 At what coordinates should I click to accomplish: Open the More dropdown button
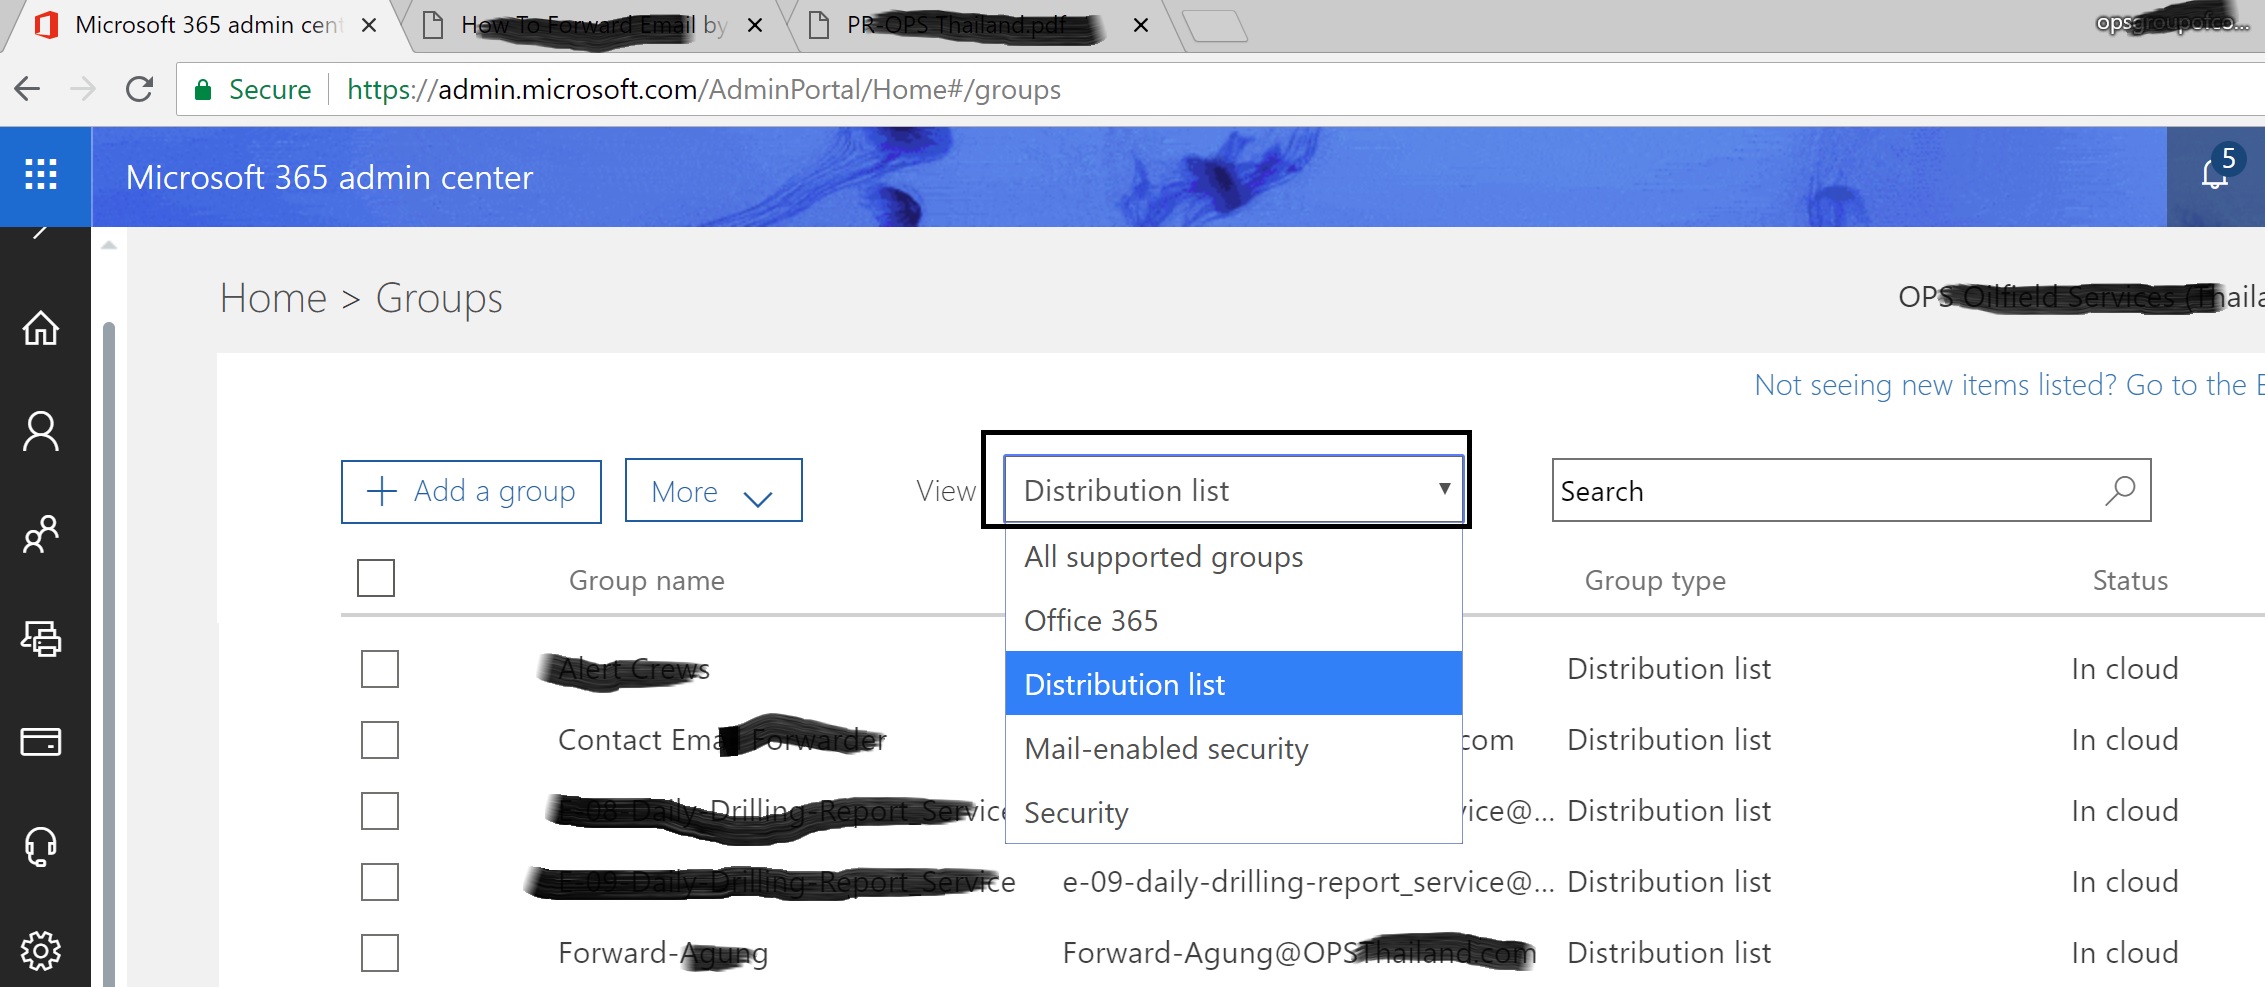(713, 490)
